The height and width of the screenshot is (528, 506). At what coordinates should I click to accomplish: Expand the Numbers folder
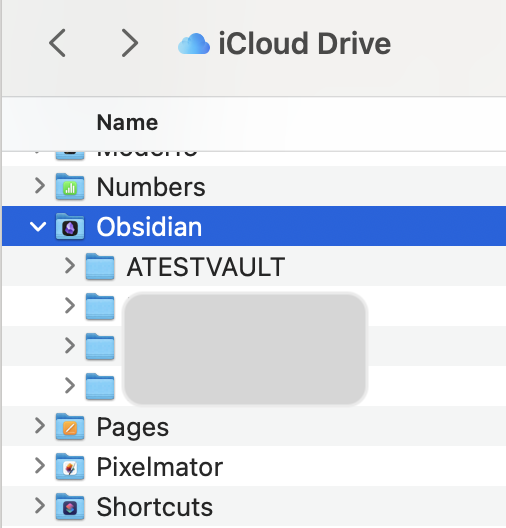[x=40, y=186]
